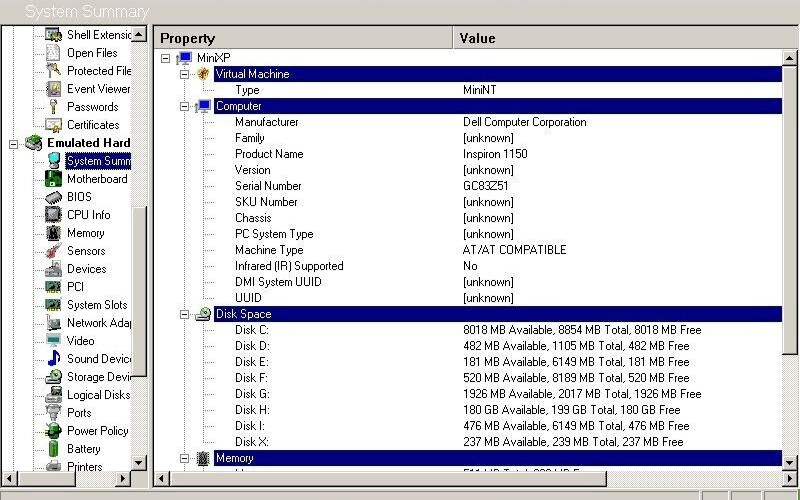Open the Motherboard icon in sidebar

point(53,179)
